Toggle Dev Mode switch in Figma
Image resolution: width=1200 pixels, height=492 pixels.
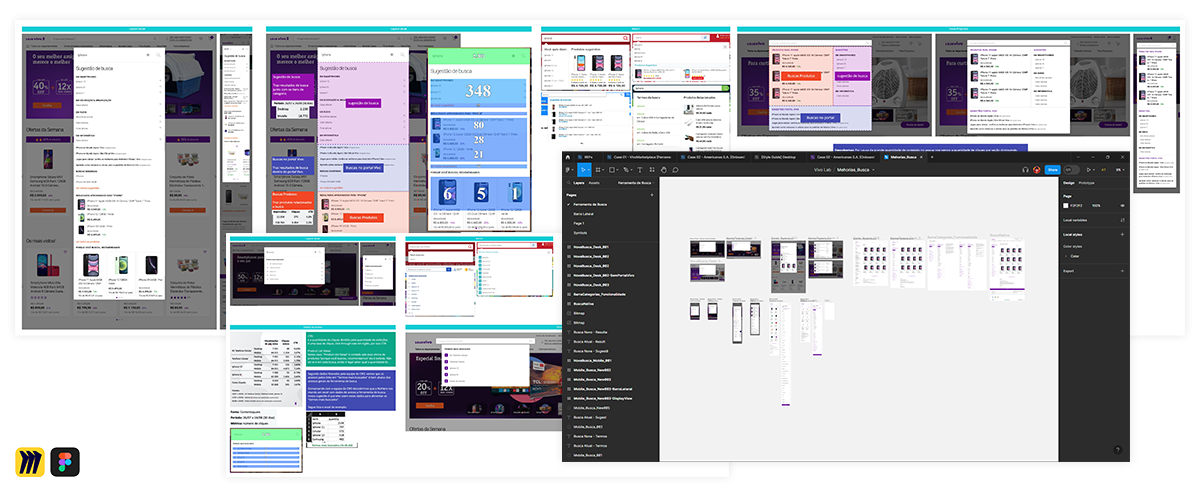[1071, 170]
